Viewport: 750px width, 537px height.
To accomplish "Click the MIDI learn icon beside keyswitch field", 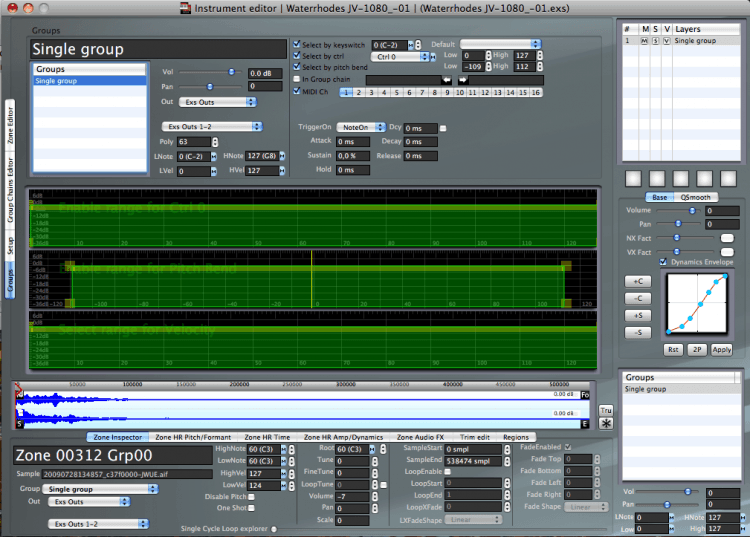I will click(410, 45).
